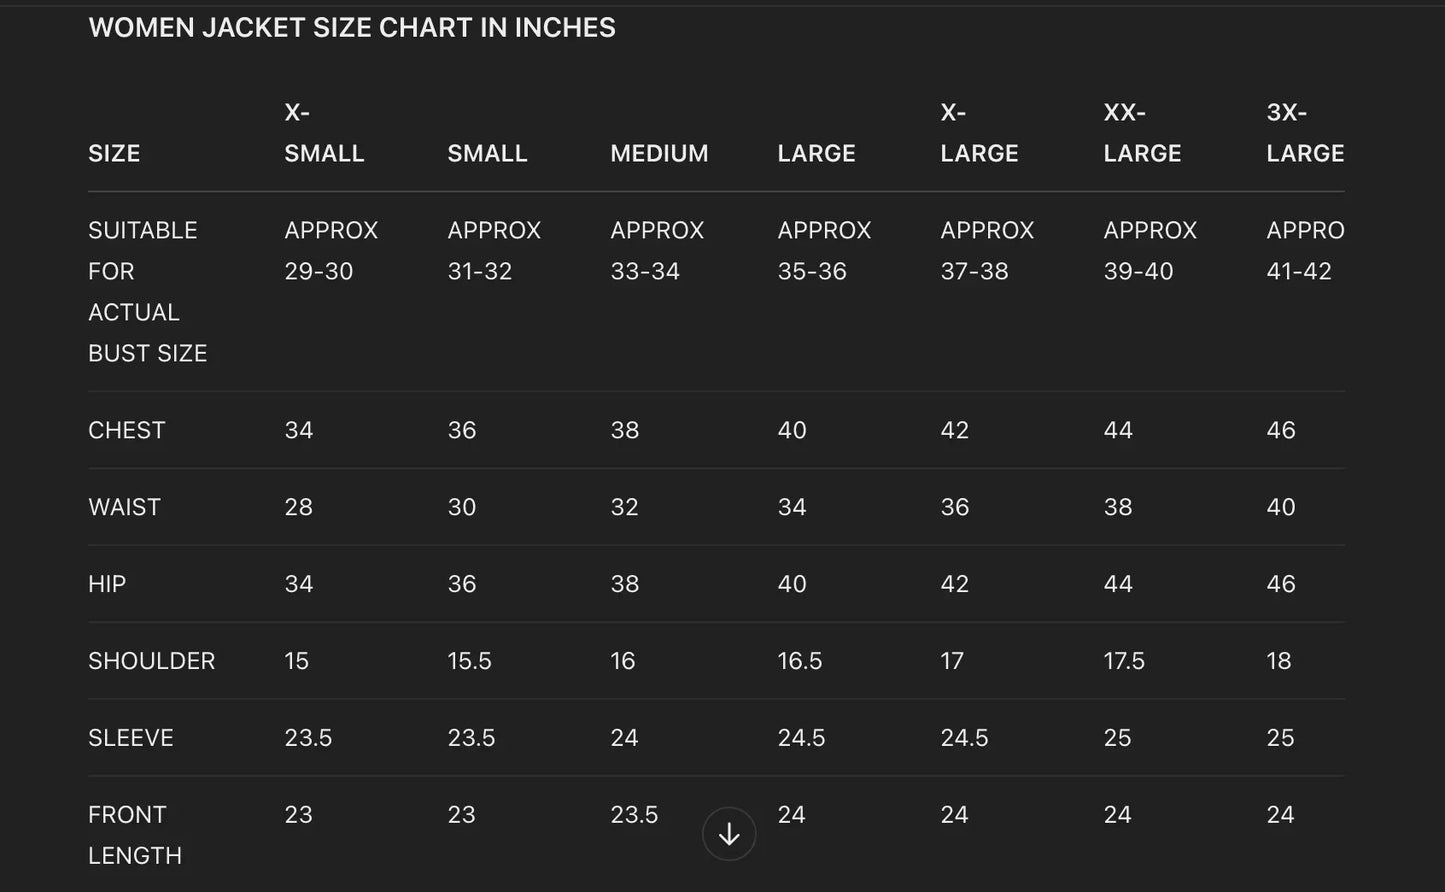Click the HIP row label
Screen dimensions: 1445x892
pos(107,584)
